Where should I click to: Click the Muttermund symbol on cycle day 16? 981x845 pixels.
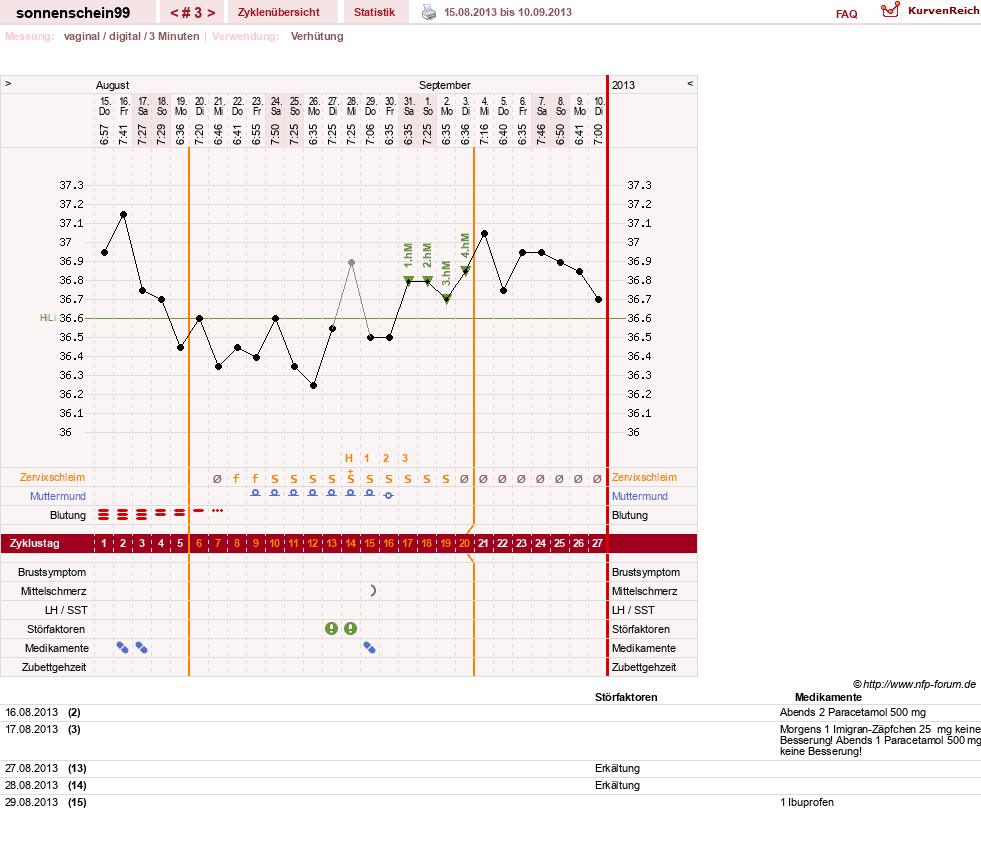[x=389, y=495]
